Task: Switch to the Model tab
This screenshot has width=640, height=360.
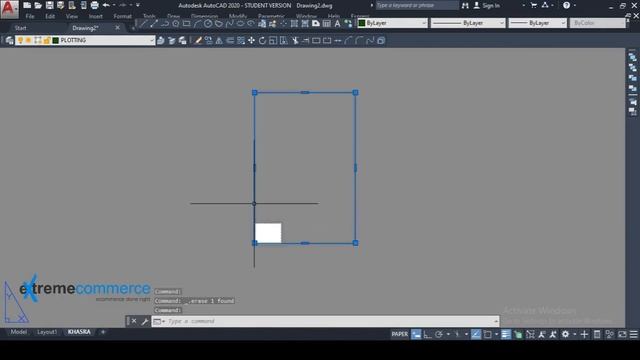Action: coord(18,332)
